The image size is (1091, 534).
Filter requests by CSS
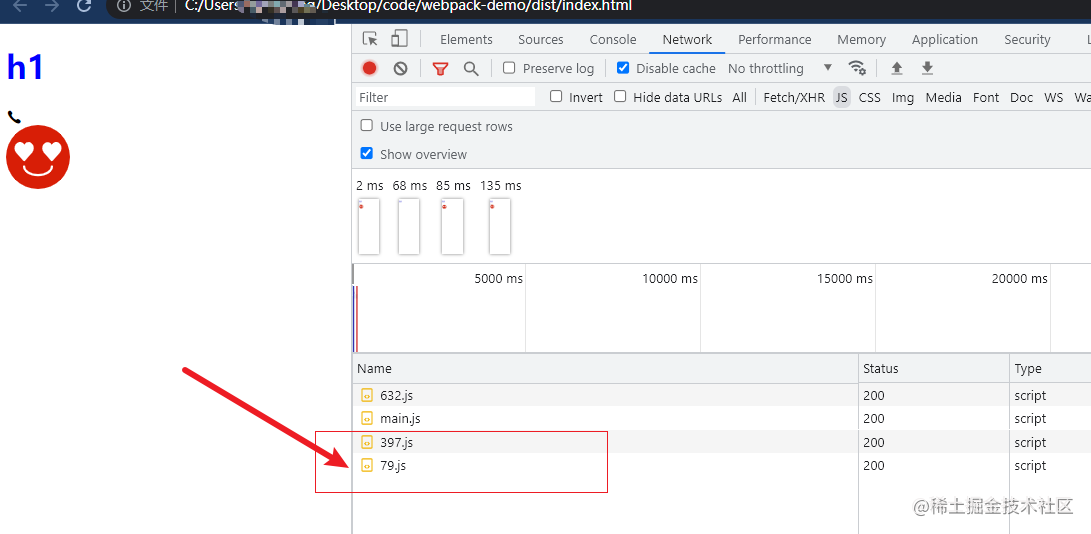click(x=870, y=97)
